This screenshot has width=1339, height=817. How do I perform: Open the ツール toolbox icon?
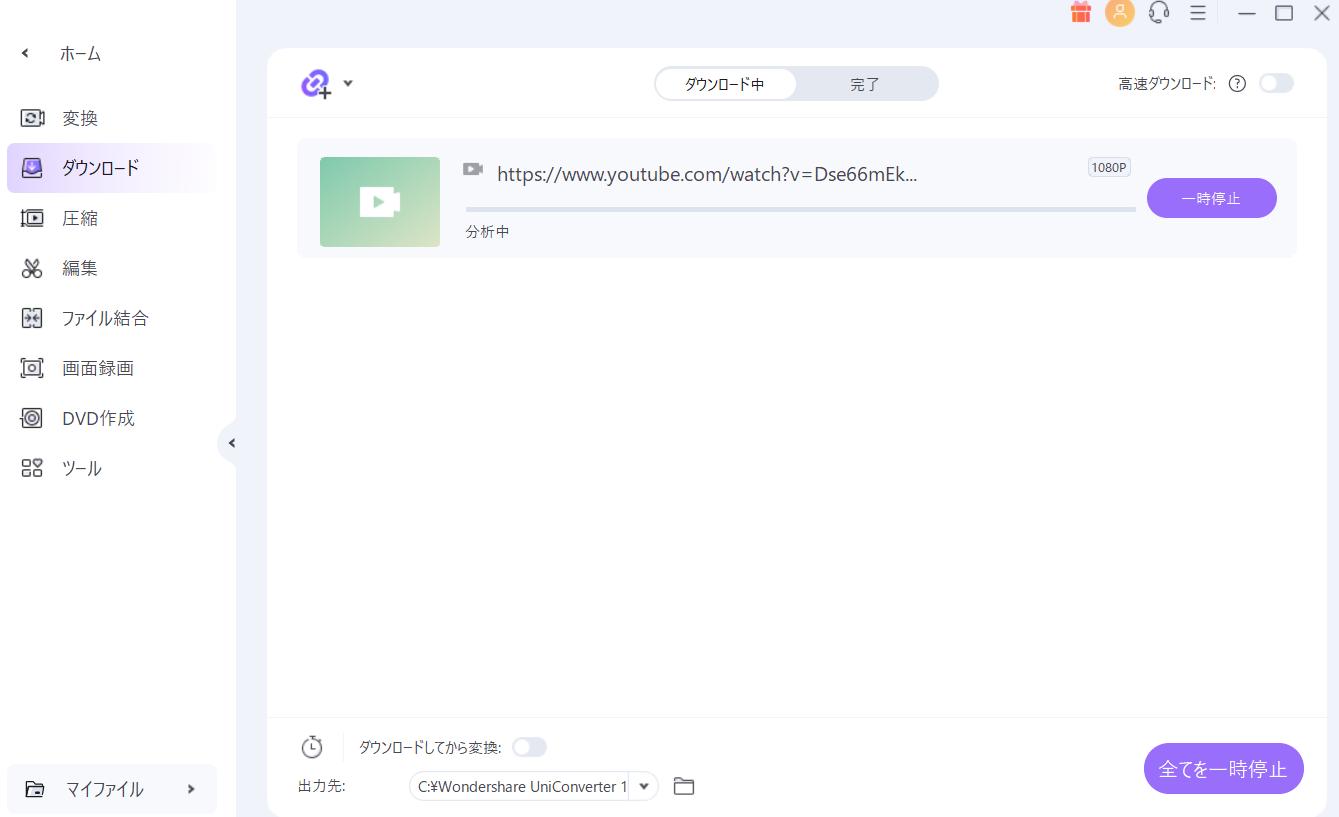pyautogui.click(x=32, y=468)
